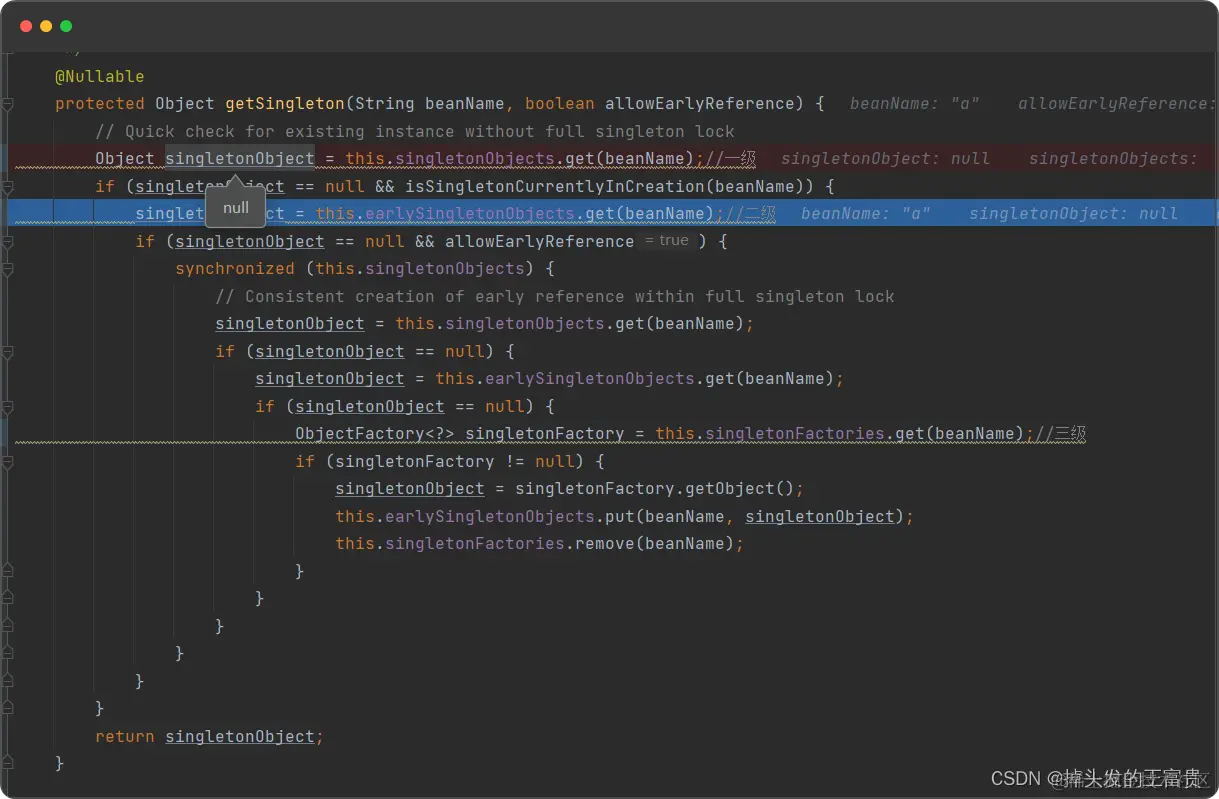Click singletonFactories on the 三级 line

pos(795,434)
